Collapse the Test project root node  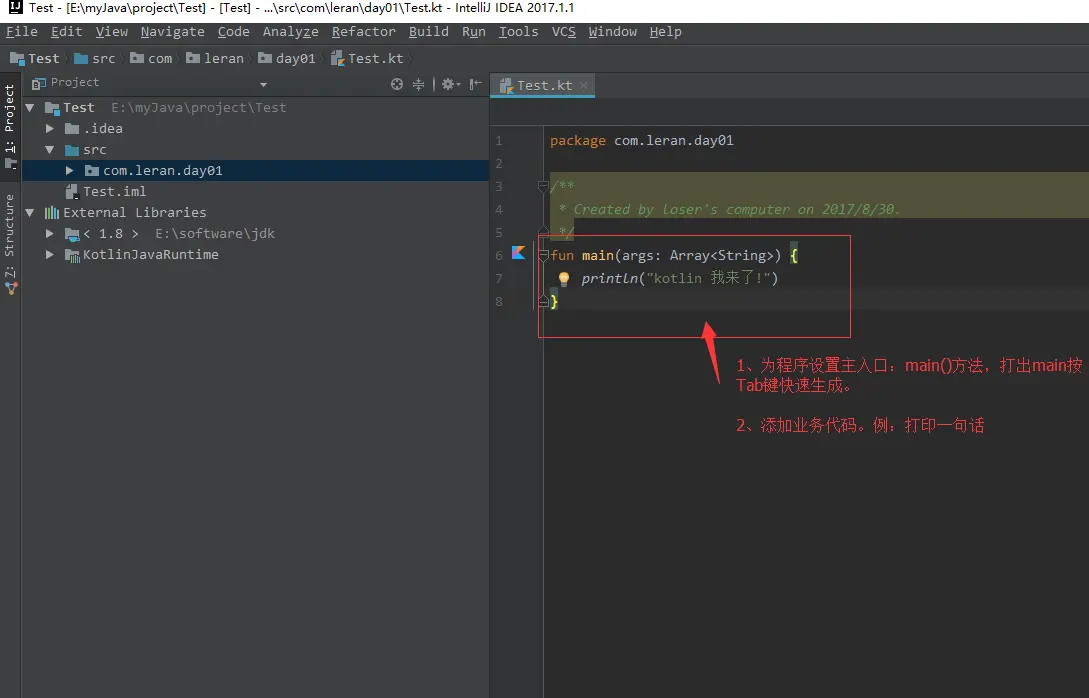point(30,108)
